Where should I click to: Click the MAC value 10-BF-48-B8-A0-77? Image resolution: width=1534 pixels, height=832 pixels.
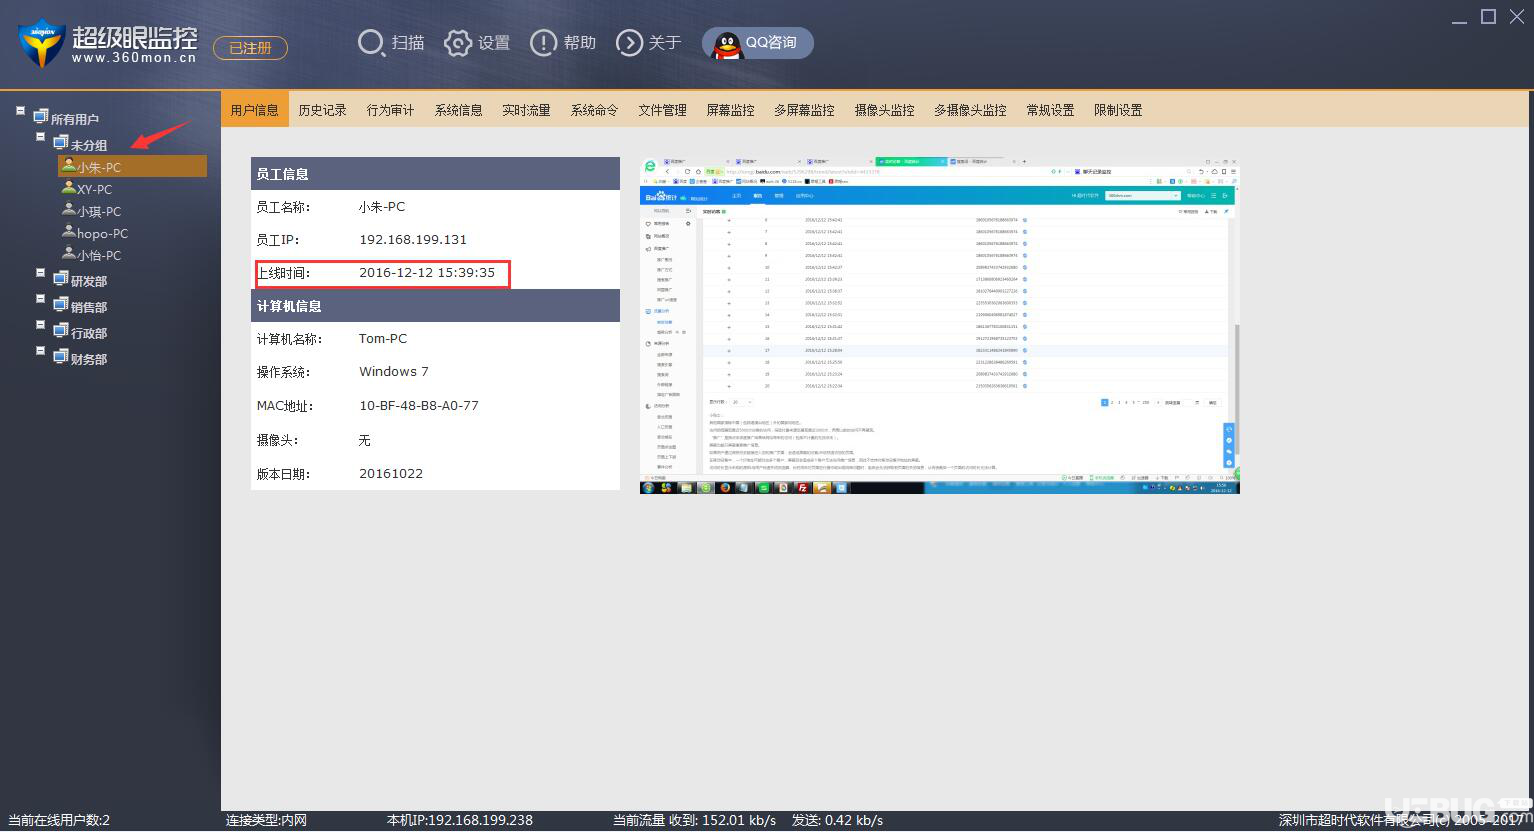click(x=419, y=405)
